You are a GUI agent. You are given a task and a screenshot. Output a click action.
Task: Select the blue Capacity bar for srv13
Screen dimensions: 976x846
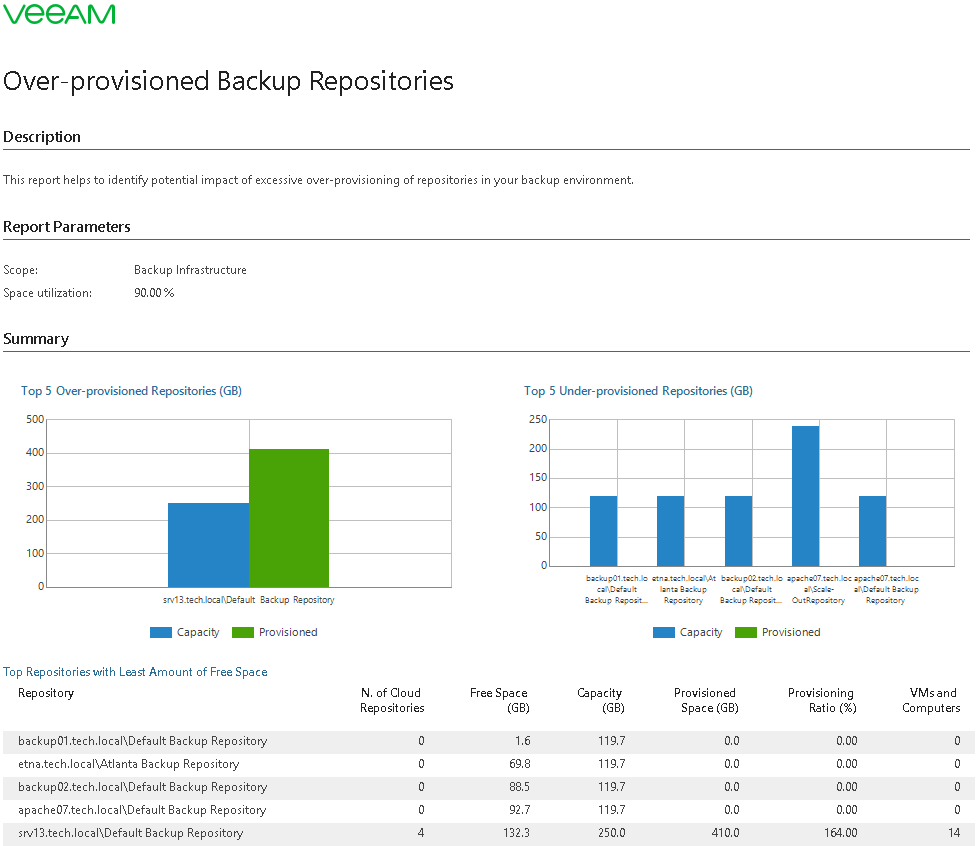click(x=208, y=545)
